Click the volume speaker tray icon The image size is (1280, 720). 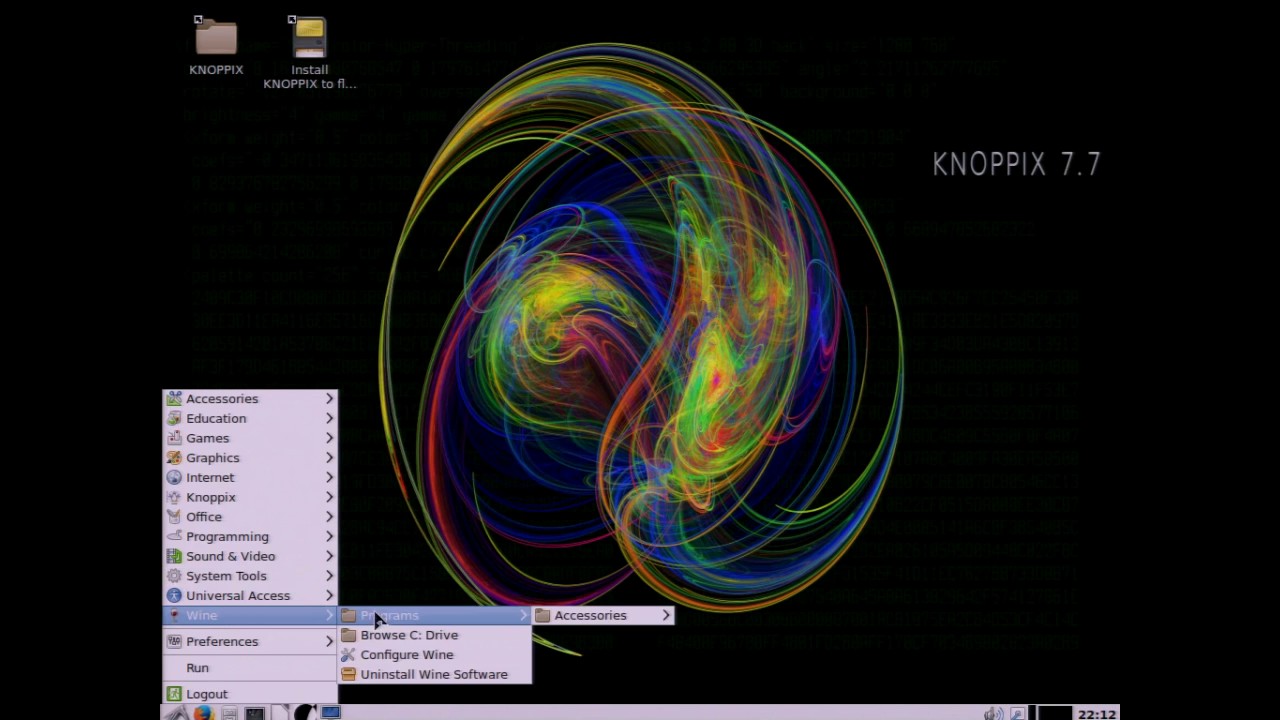(x=993, y=713)
